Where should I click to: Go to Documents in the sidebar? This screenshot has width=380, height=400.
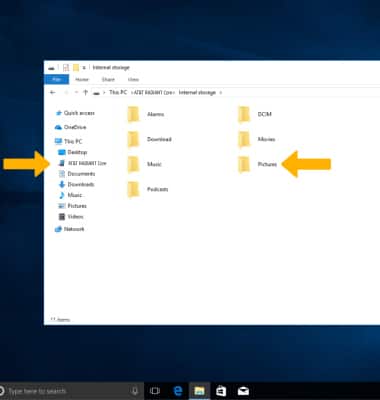pos(77,174)
